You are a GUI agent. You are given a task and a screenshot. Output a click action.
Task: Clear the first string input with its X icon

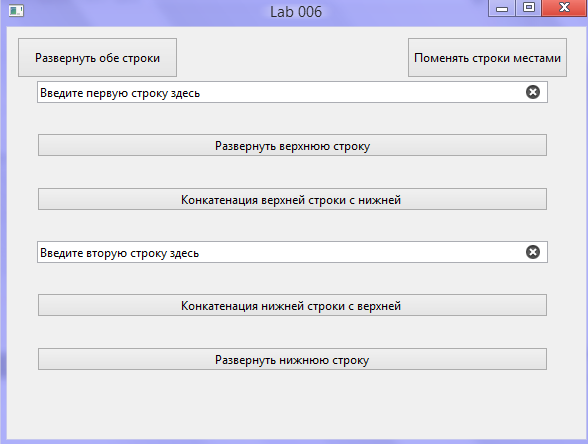point(533,92)
